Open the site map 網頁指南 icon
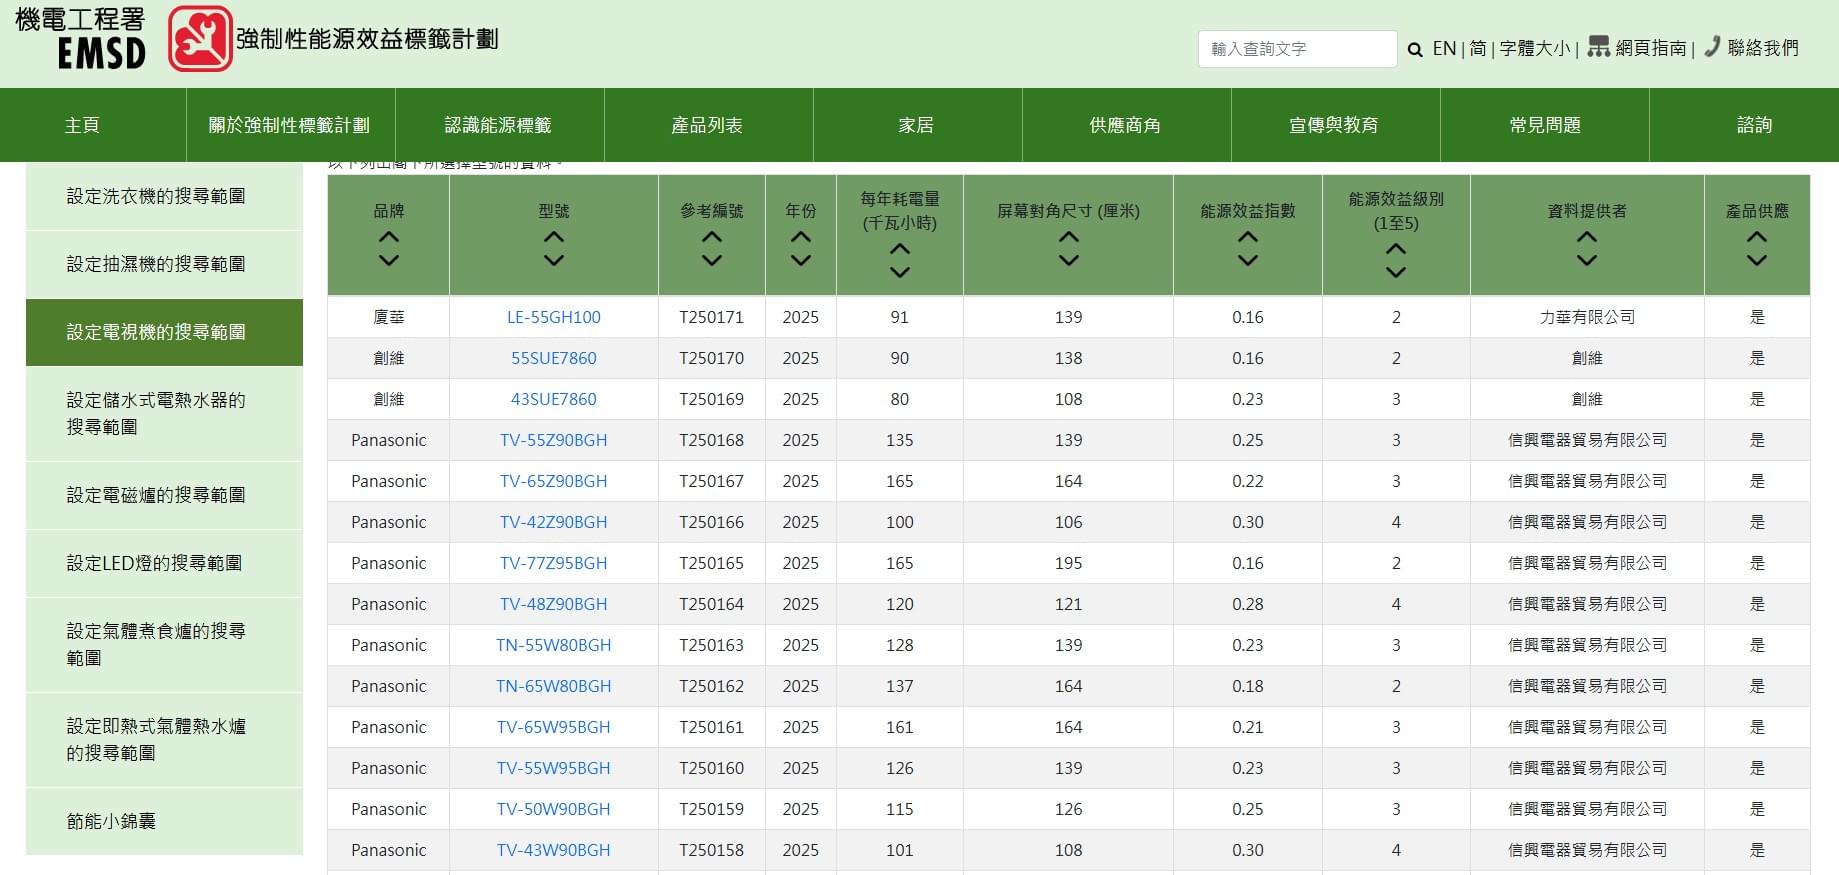This screenshot has height=875, width=1839. click(x=1599, y=47)
